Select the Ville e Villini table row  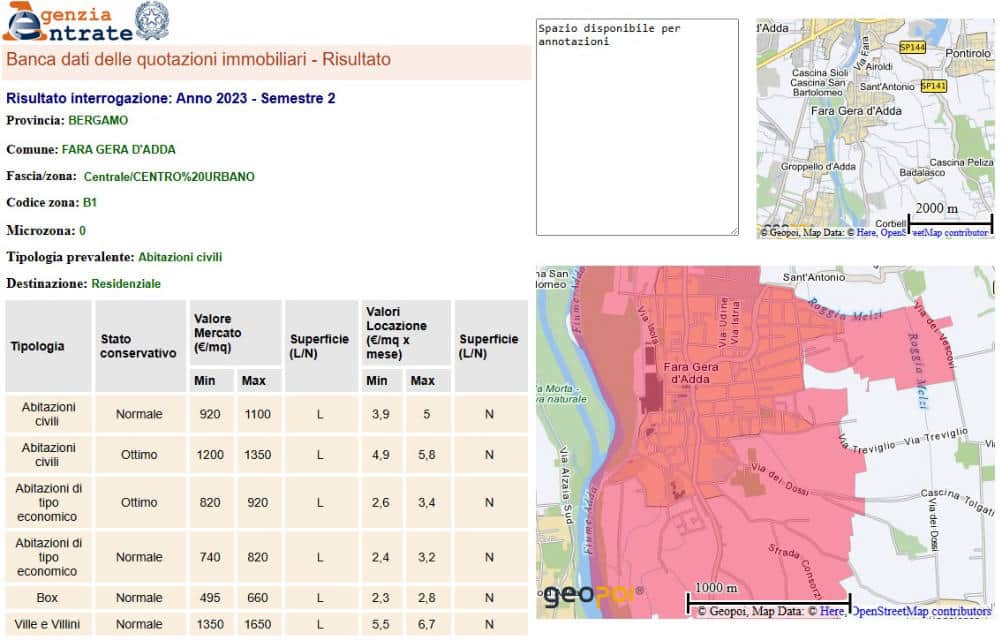[49, 624]
